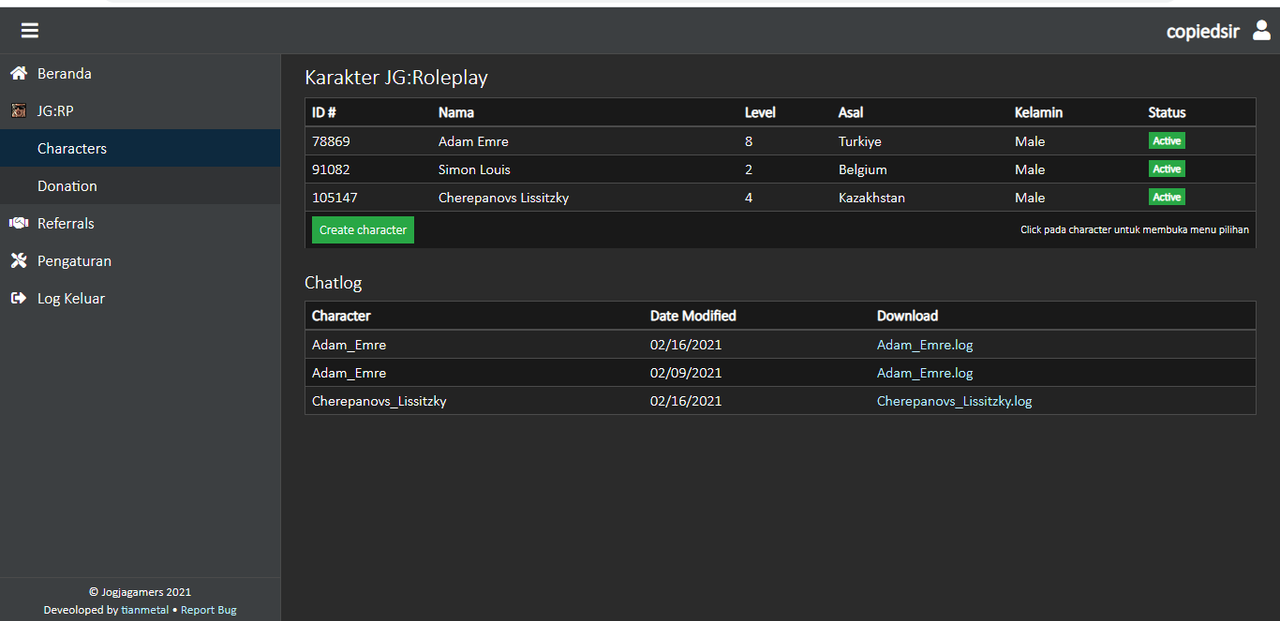This screenshot has width=1280, height=621.
Task: Click the Asal column header
Action: pyautogui.click(x=851, y=113)
